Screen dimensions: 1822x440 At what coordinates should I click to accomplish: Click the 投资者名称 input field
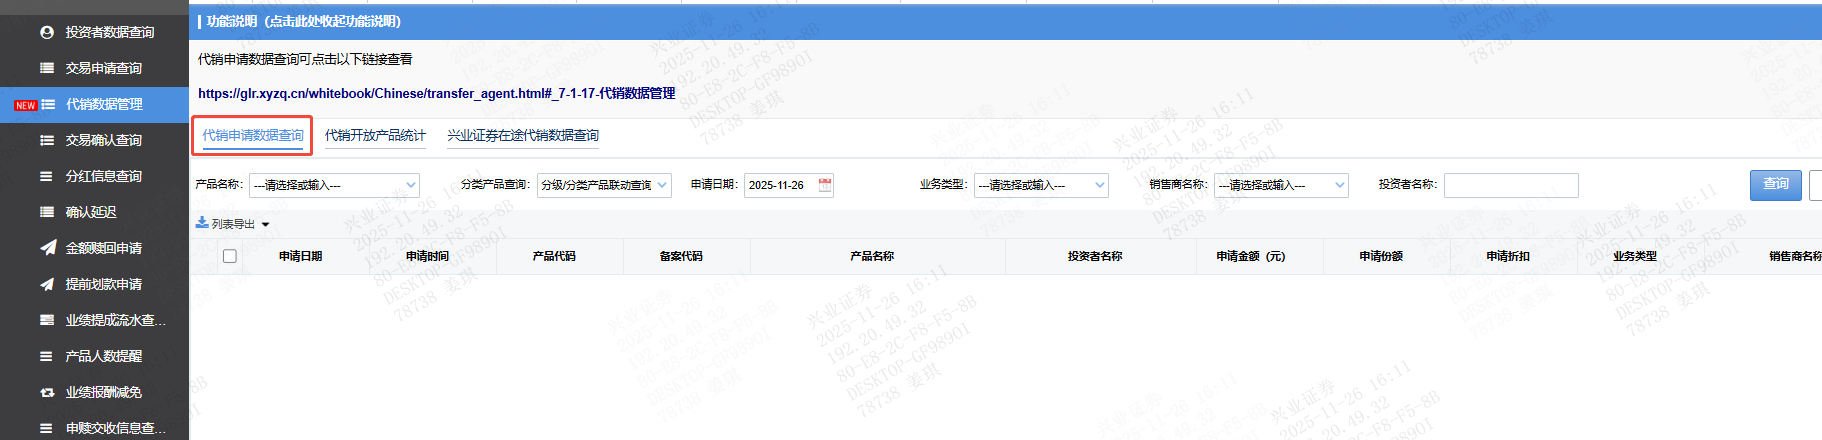[x=1511, y=185]
